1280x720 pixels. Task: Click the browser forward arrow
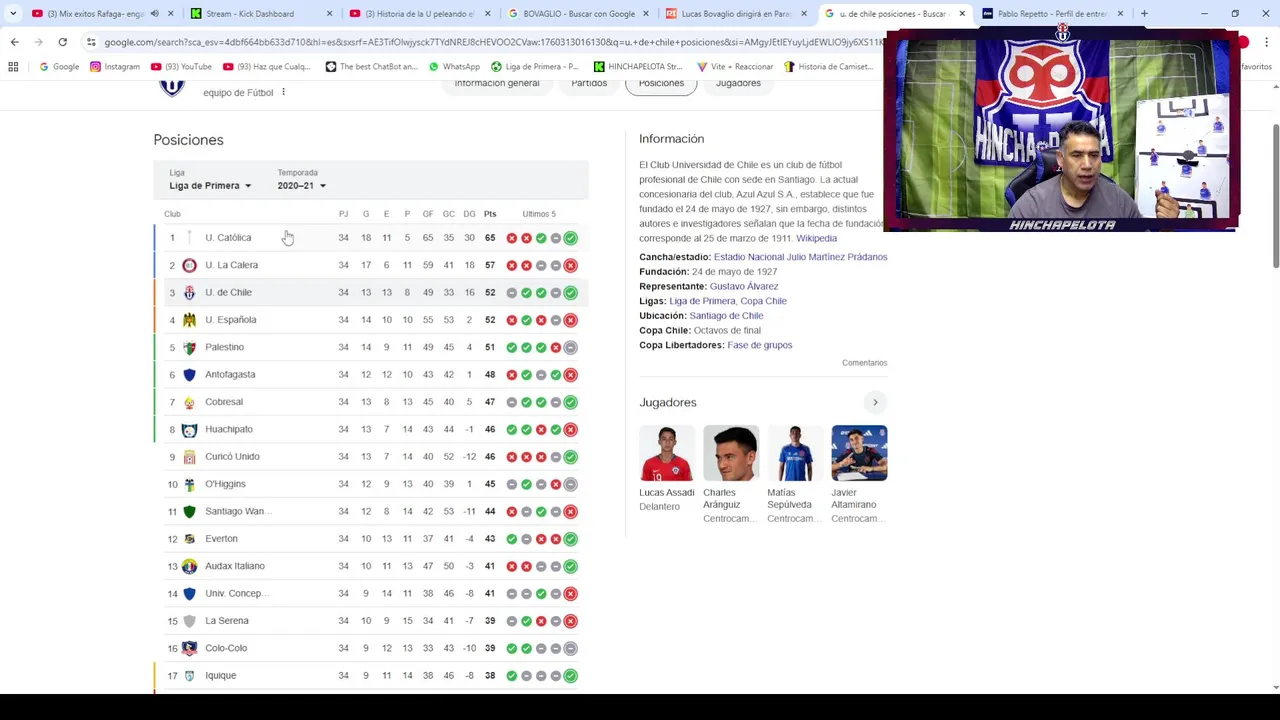pos(38,42)
